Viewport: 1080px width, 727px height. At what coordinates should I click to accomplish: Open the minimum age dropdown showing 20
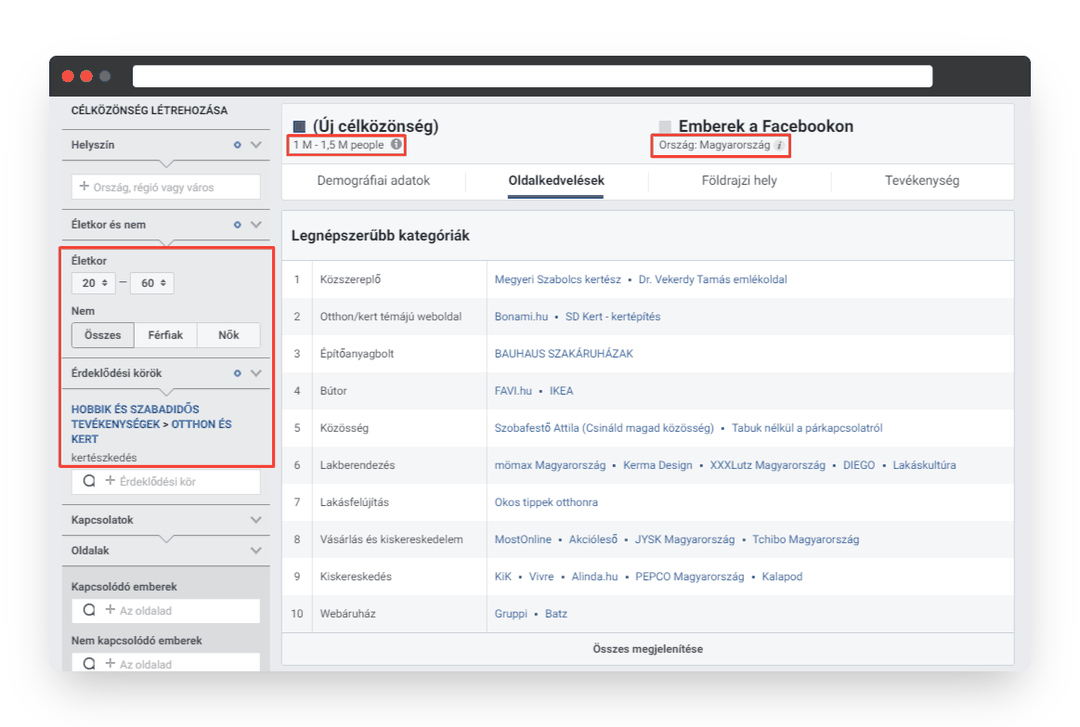click(94, 283)
